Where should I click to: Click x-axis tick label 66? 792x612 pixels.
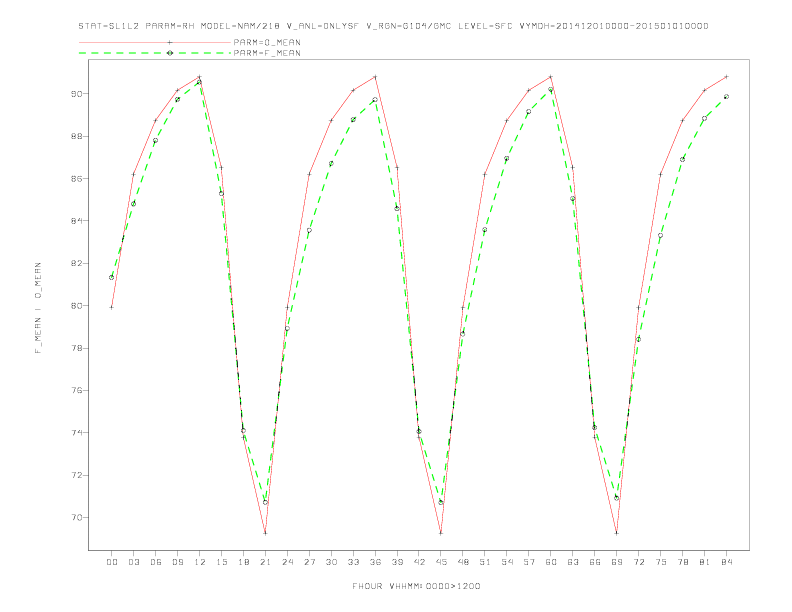[595, 562]
